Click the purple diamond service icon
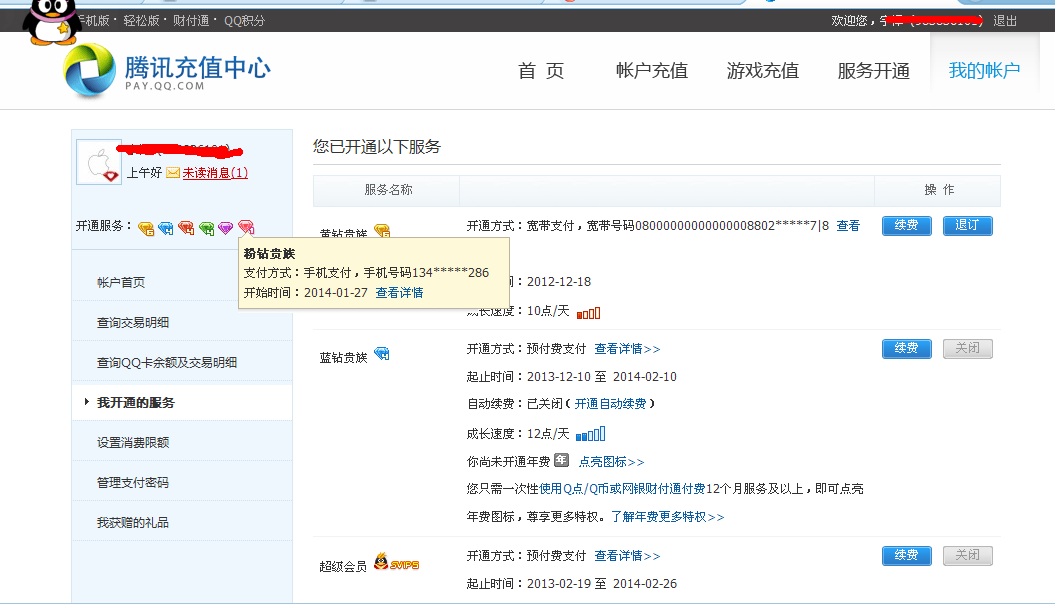This screenshot has width=1055, height=605. pyautogui.click(x=226, y=228)
